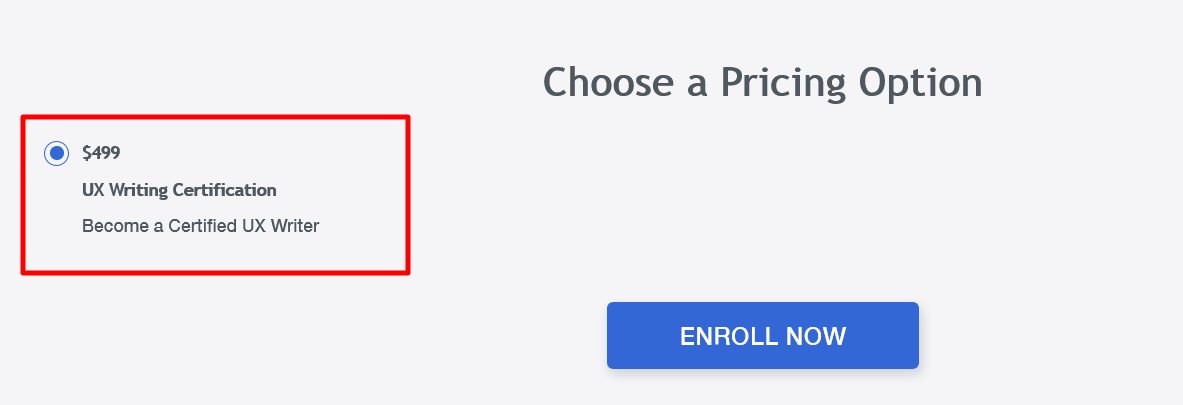Viewport: 1183px width, 405px height.
Task: Click the Choose a Pricing Option heading
Action: pos(762,82)
